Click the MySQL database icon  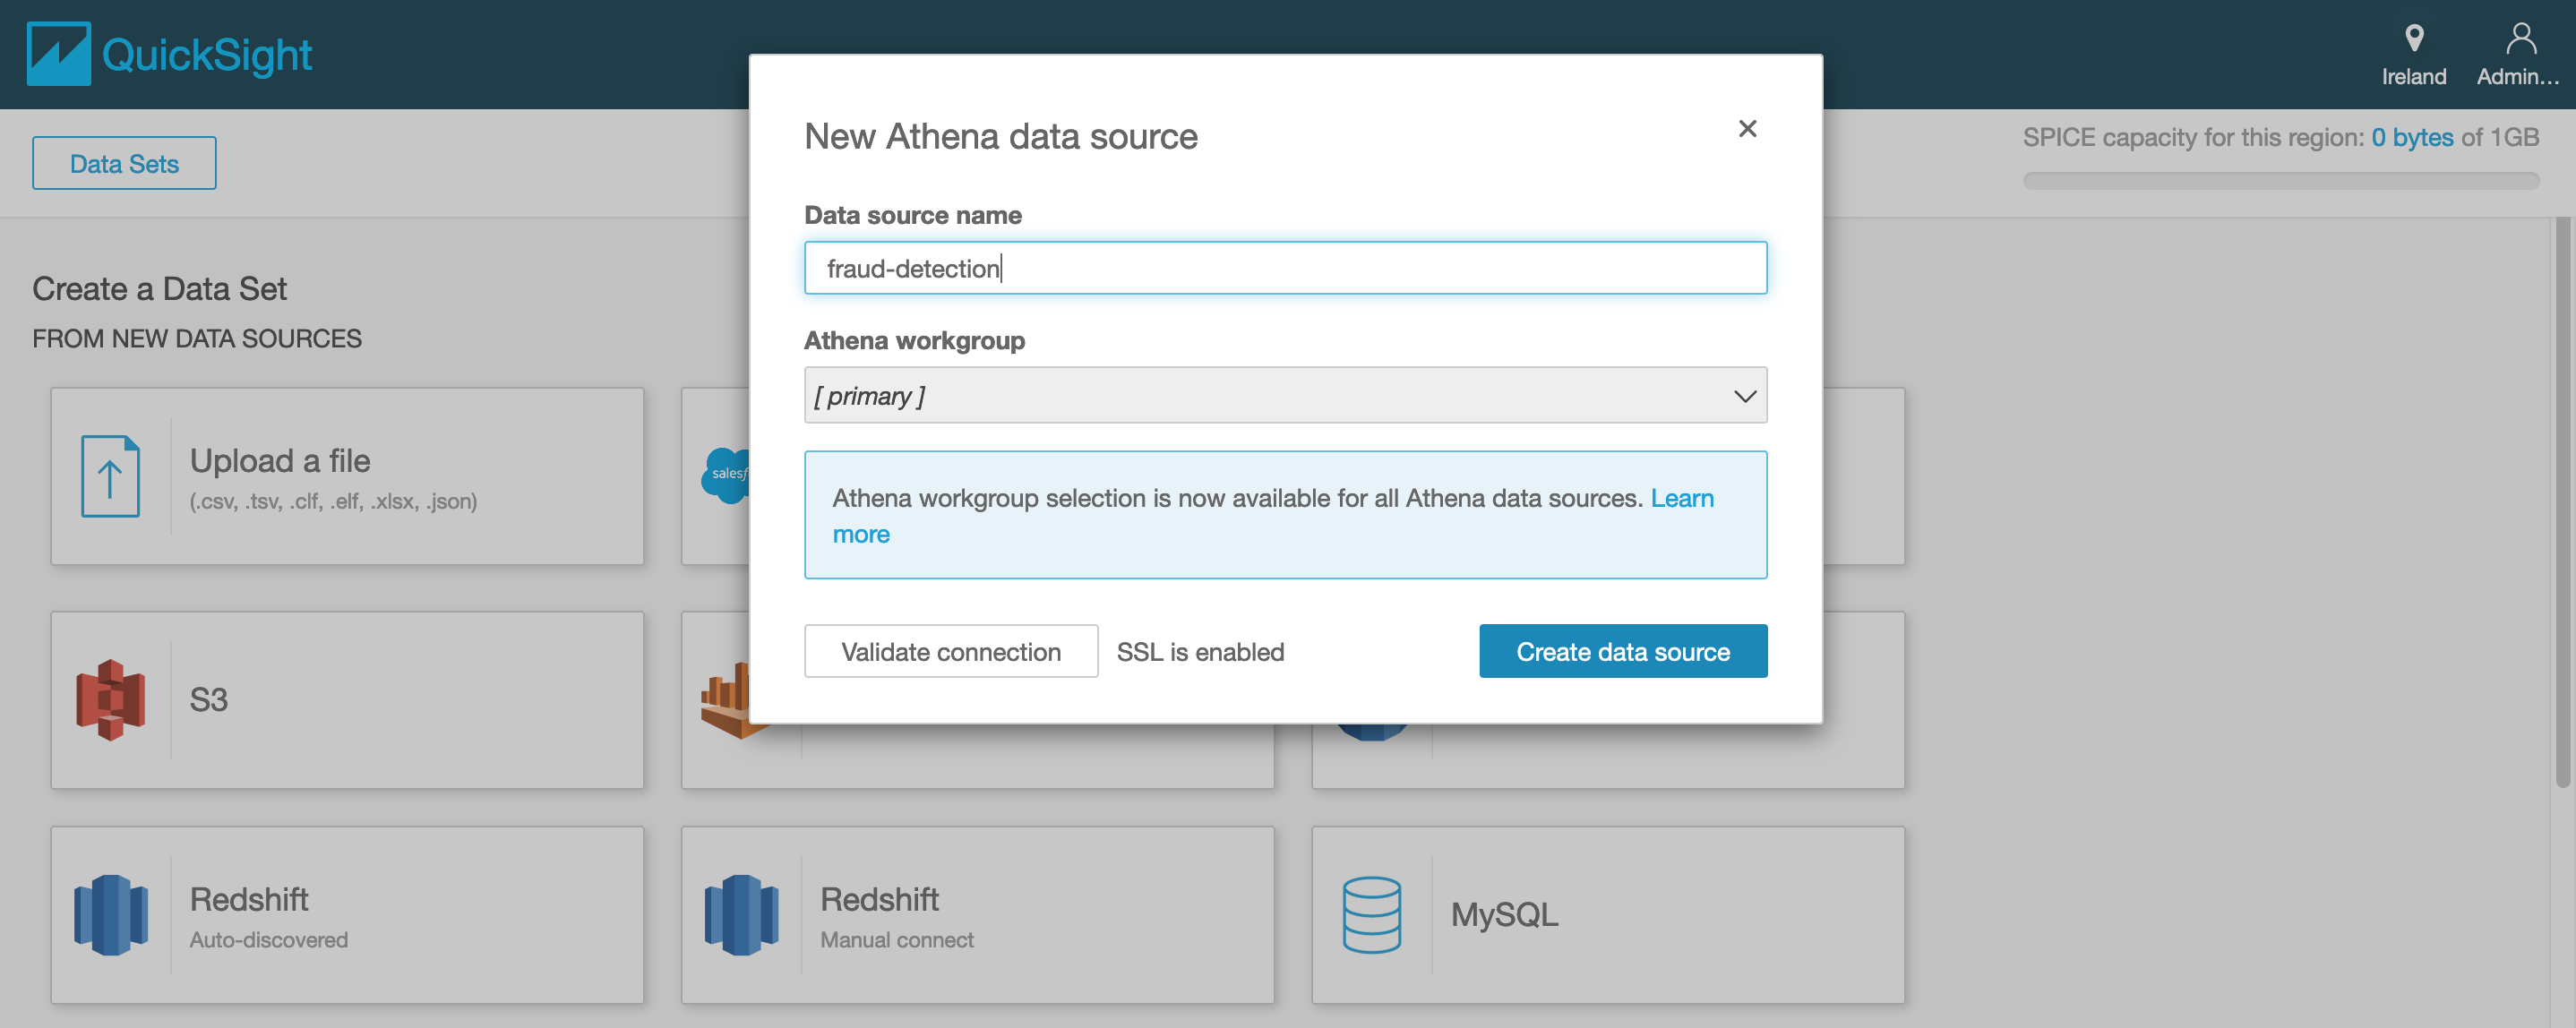(1371, 914)
